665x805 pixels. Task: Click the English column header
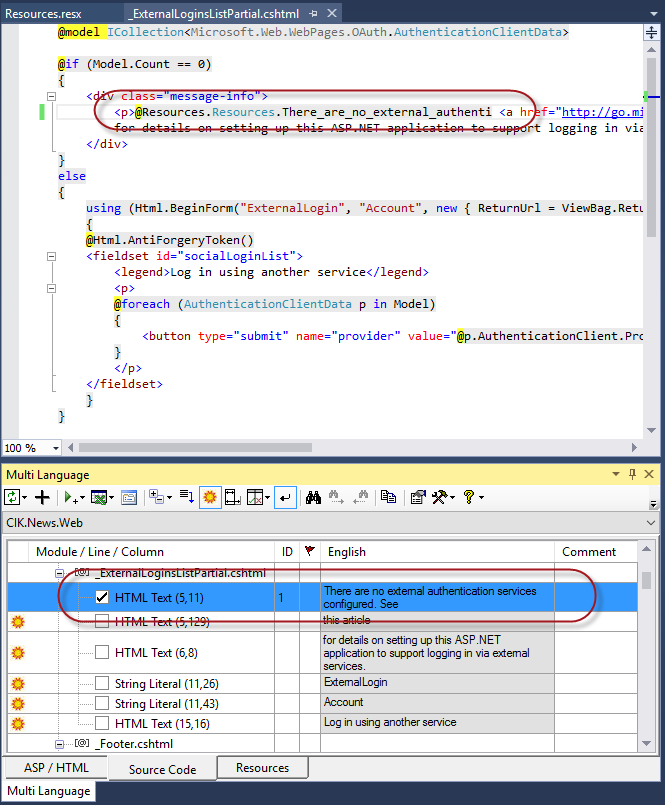click(x=347, y=551)
